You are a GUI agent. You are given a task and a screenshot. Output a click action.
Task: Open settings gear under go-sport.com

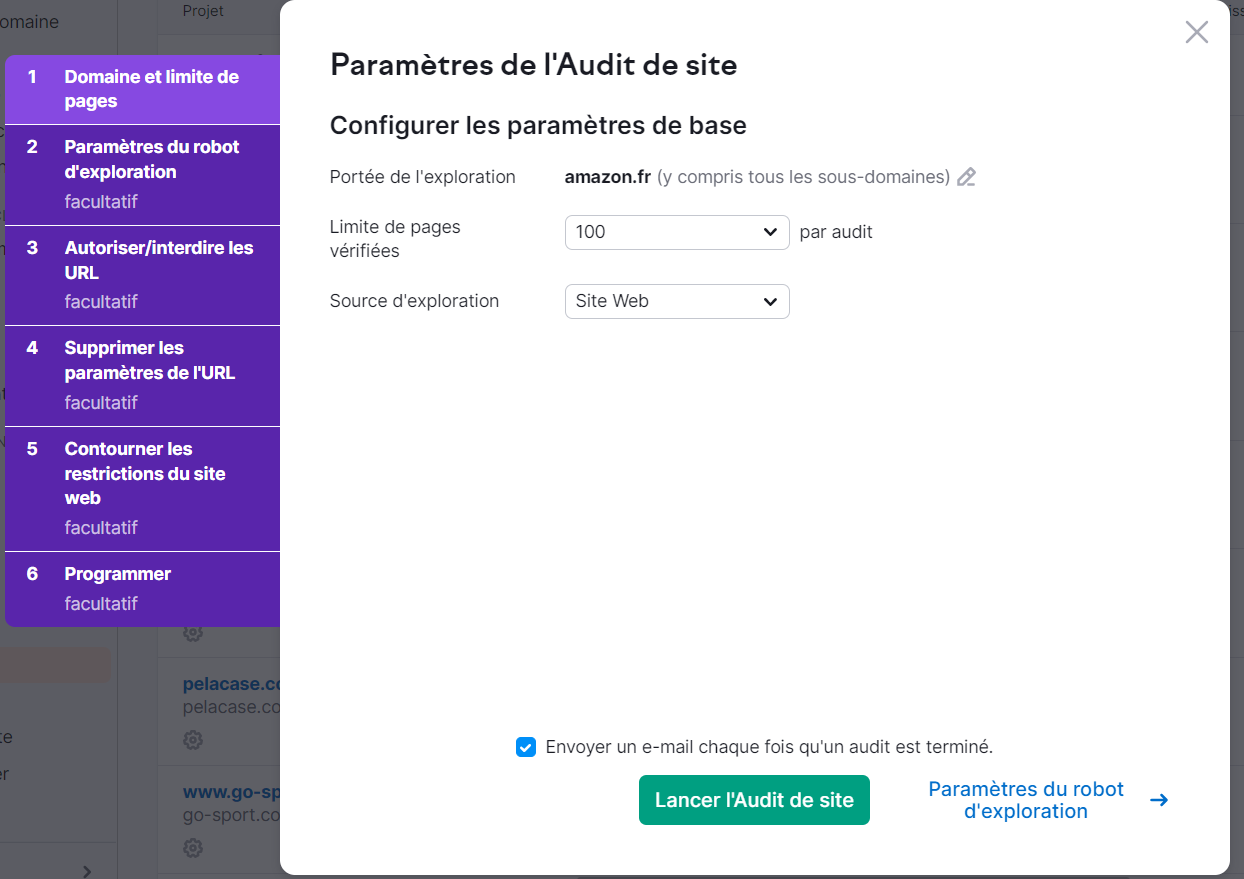point(192,847)
